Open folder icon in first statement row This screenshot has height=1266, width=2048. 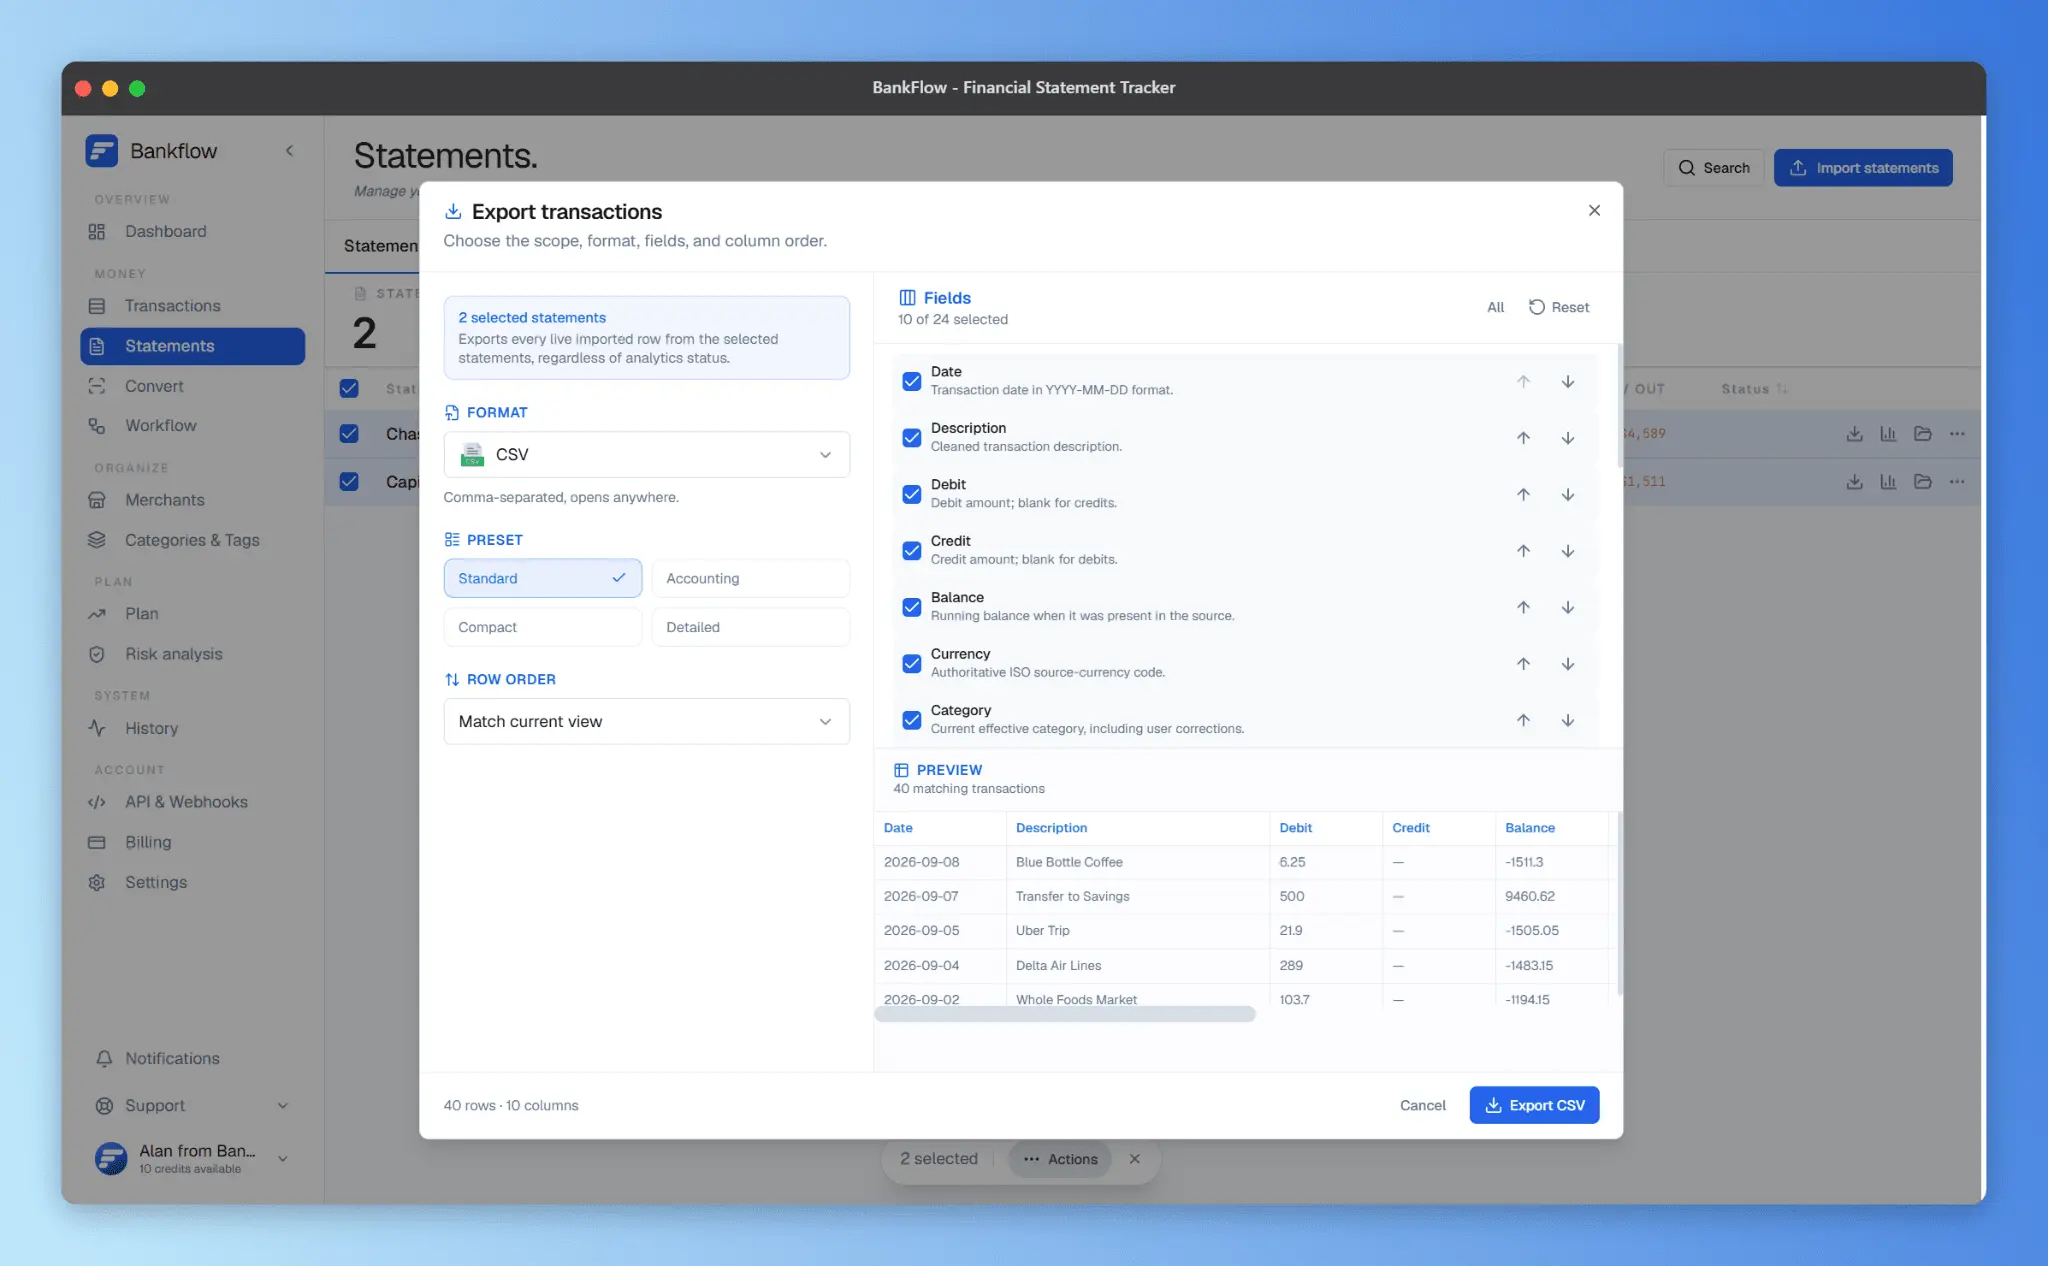1922,434
